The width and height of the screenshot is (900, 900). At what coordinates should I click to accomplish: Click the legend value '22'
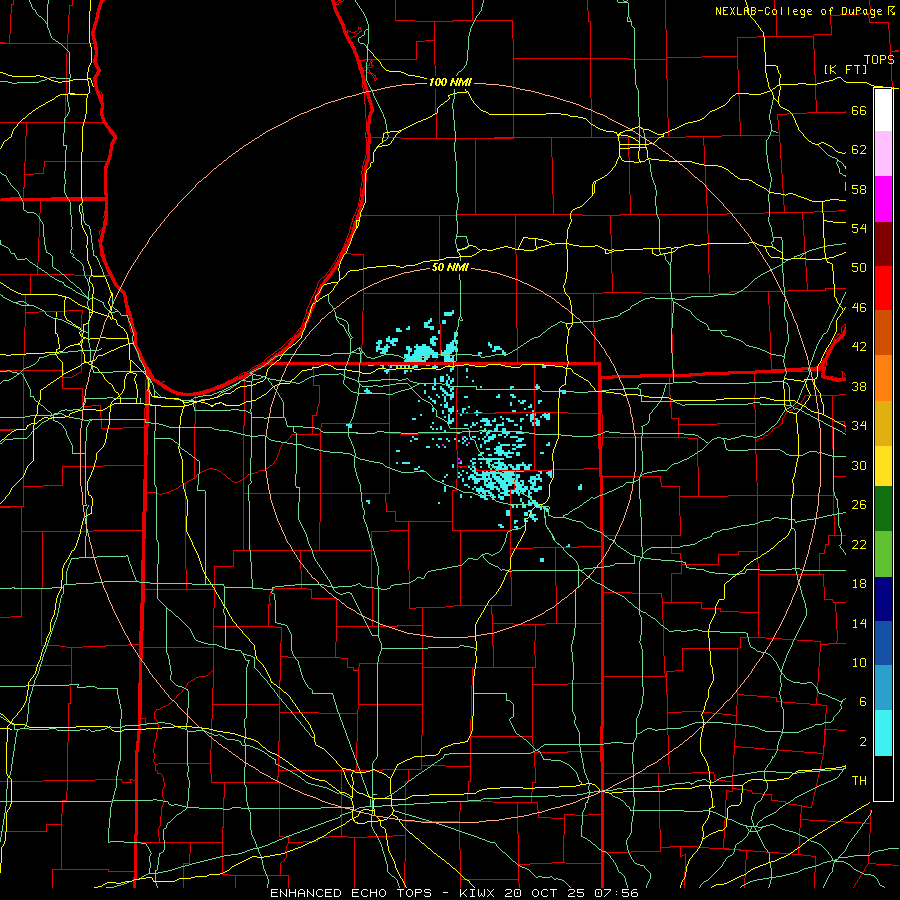(x=859, y=544)
